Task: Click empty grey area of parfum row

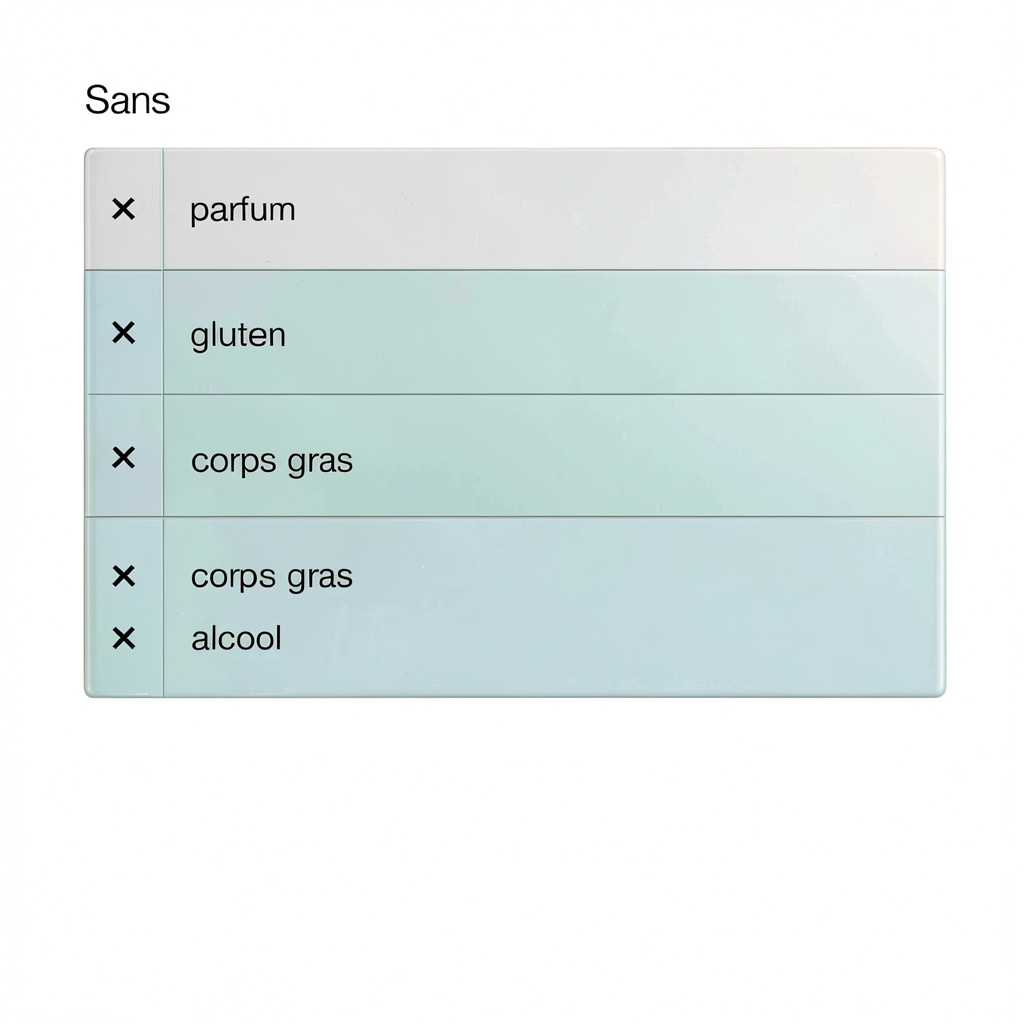Action: click(x=620, y=210)
